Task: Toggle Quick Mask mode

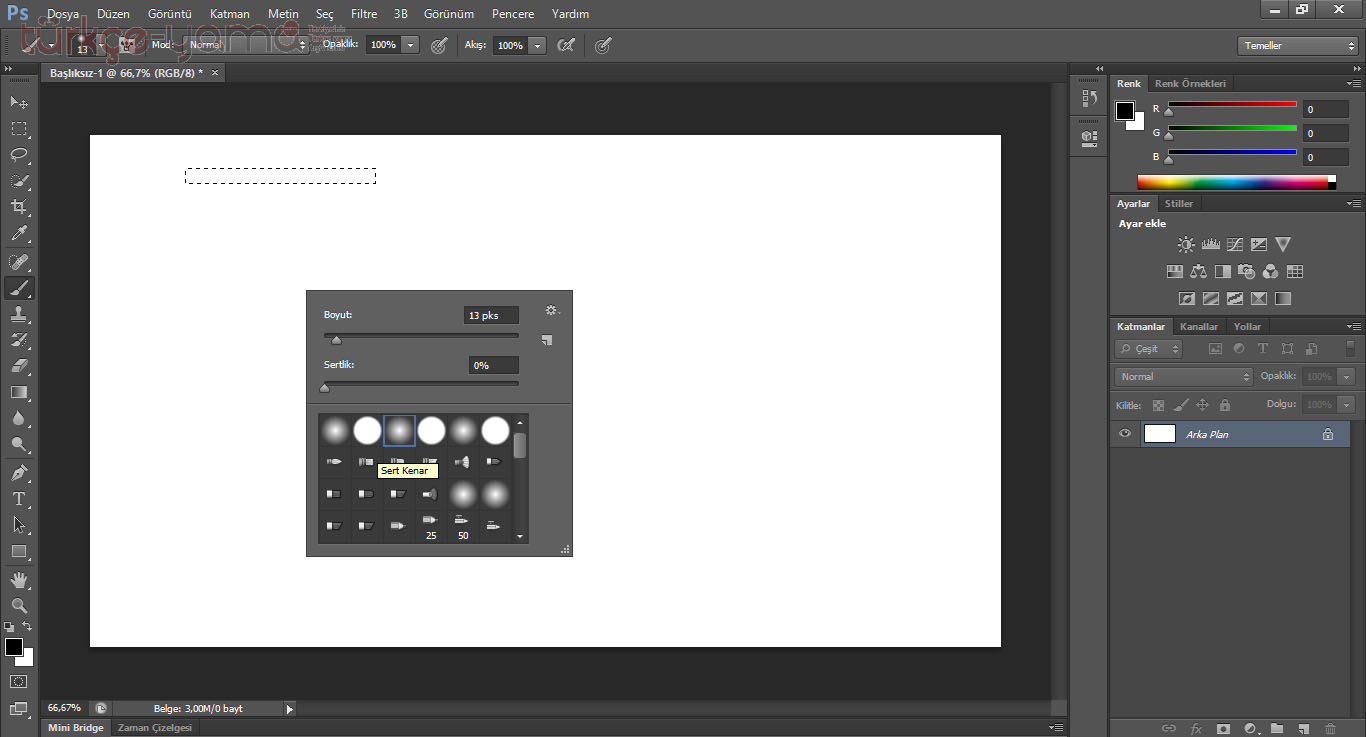Action: [19, 681]
